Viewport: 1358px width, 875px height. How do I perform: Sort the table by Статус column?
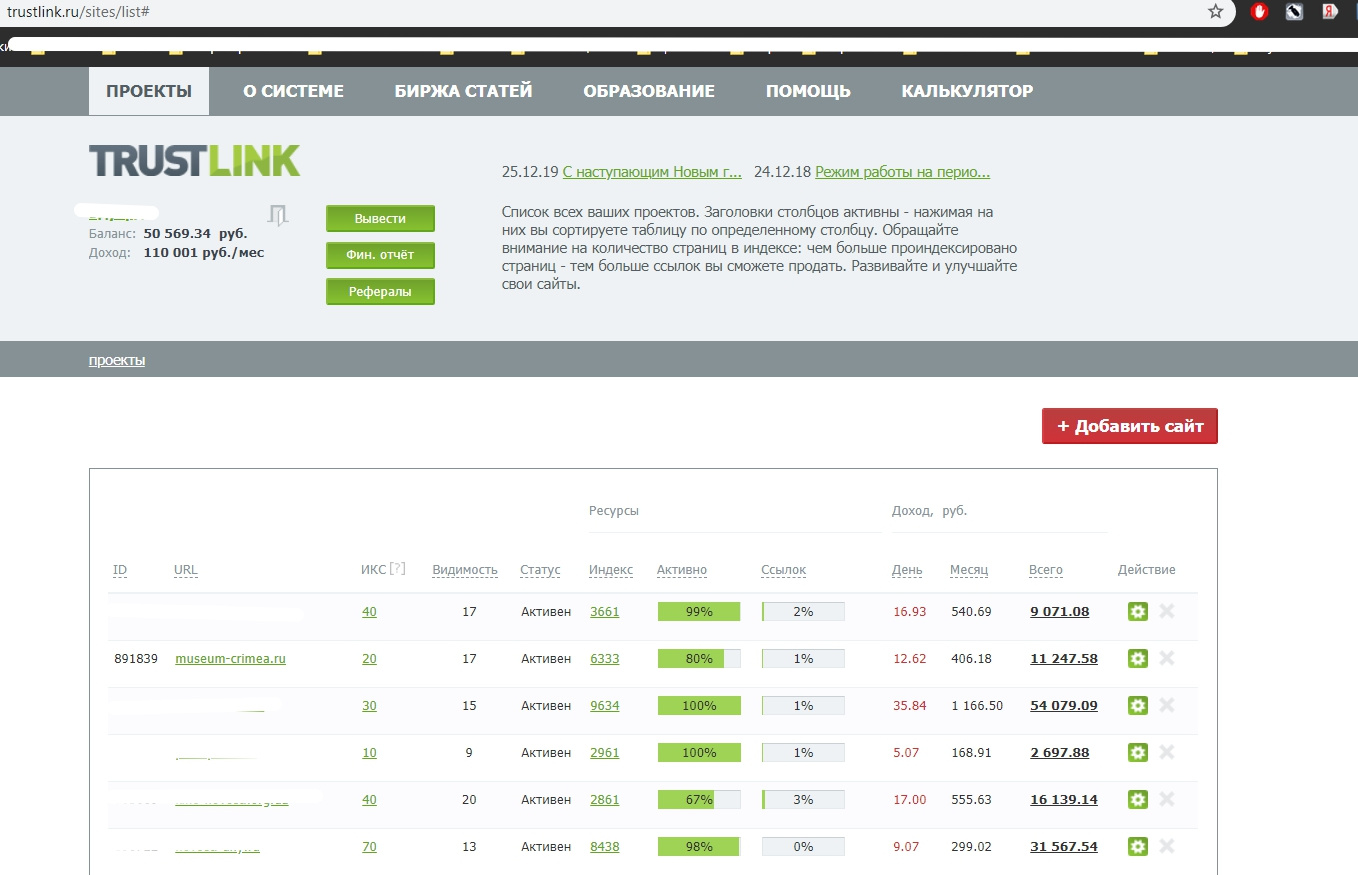click(x=540, y=570)
